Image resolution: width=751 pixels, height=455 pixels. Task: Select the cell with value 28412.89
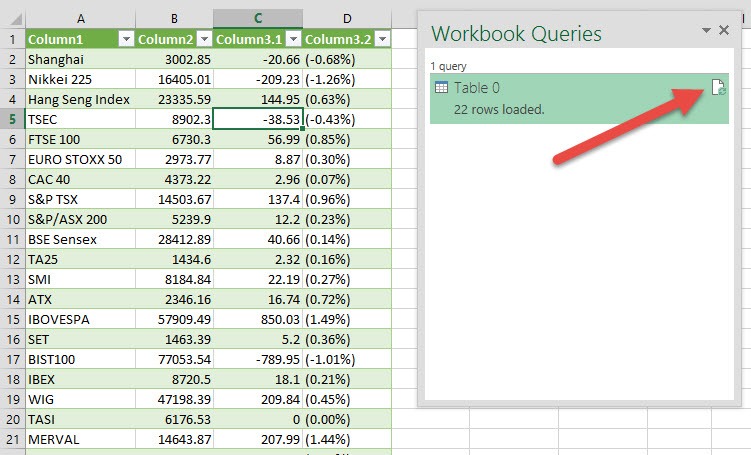click(174, 239)
